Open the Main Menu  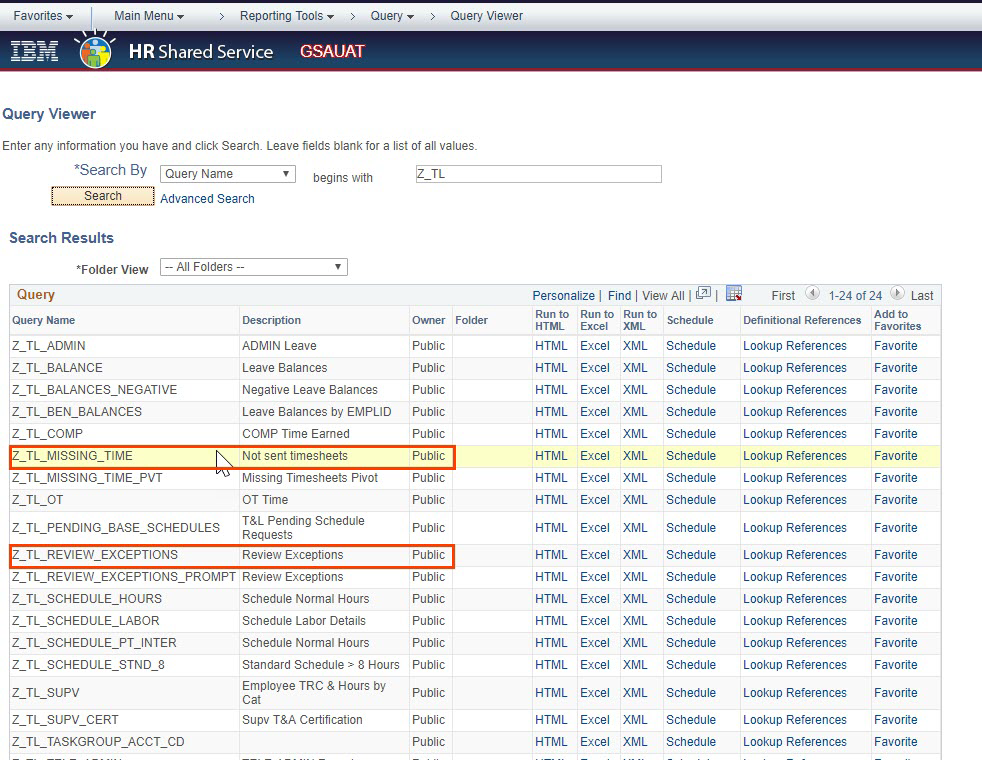[x=148, y=15]
